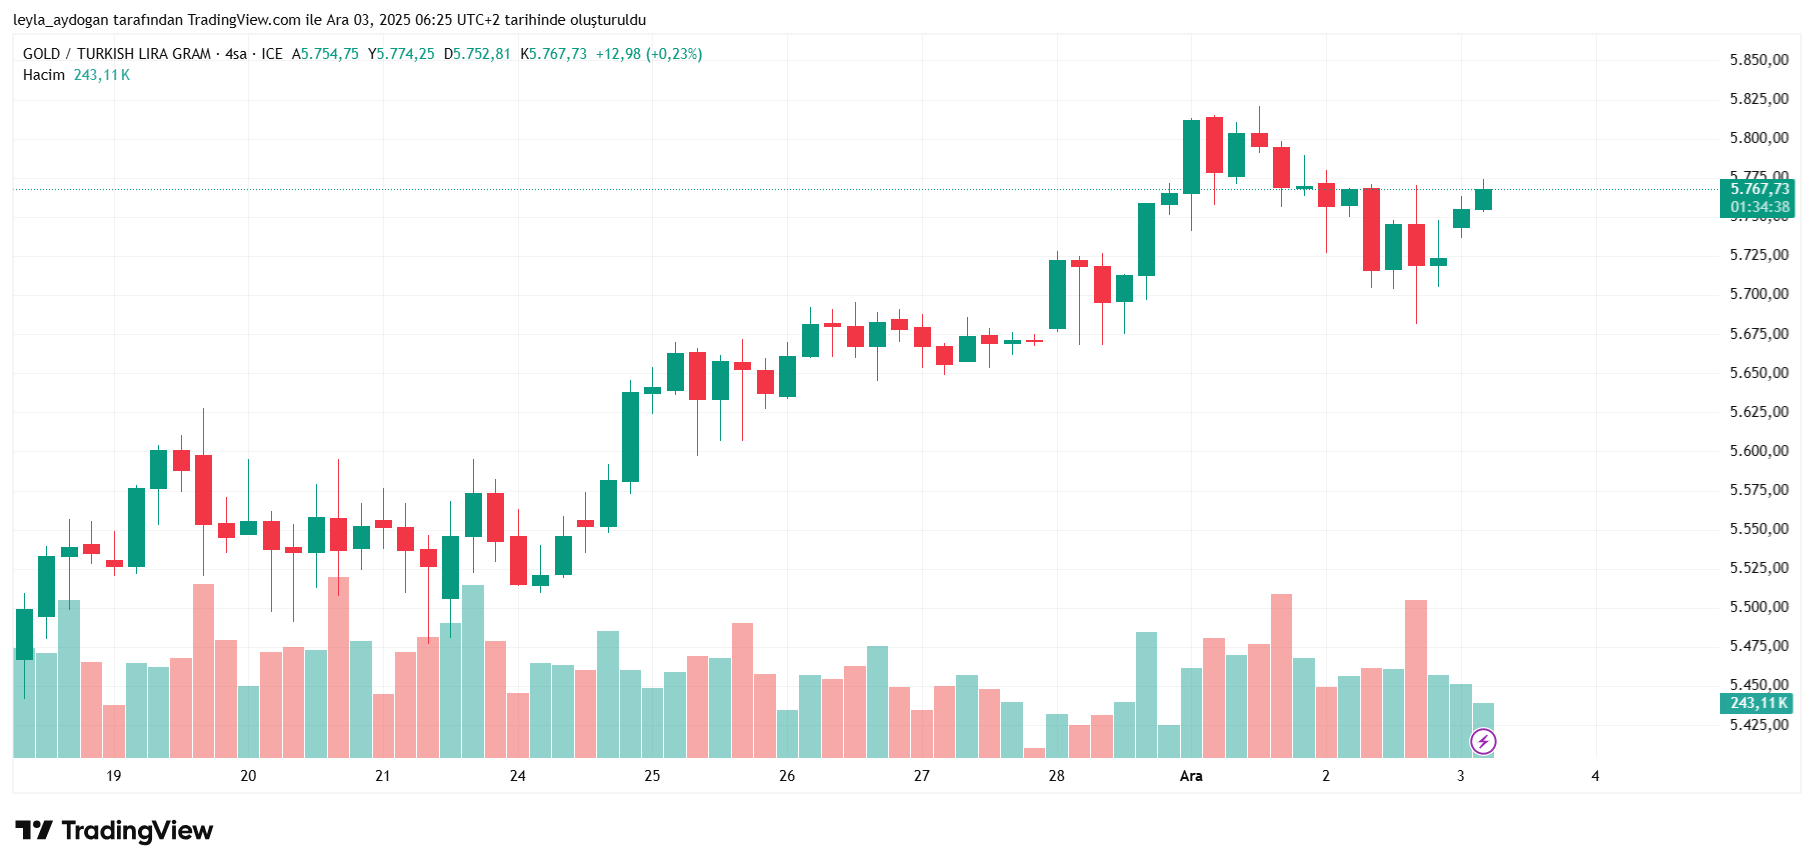Select date 28 on the time axis
Viewport: 1814px width, 868px height.
click(1057, 776)
